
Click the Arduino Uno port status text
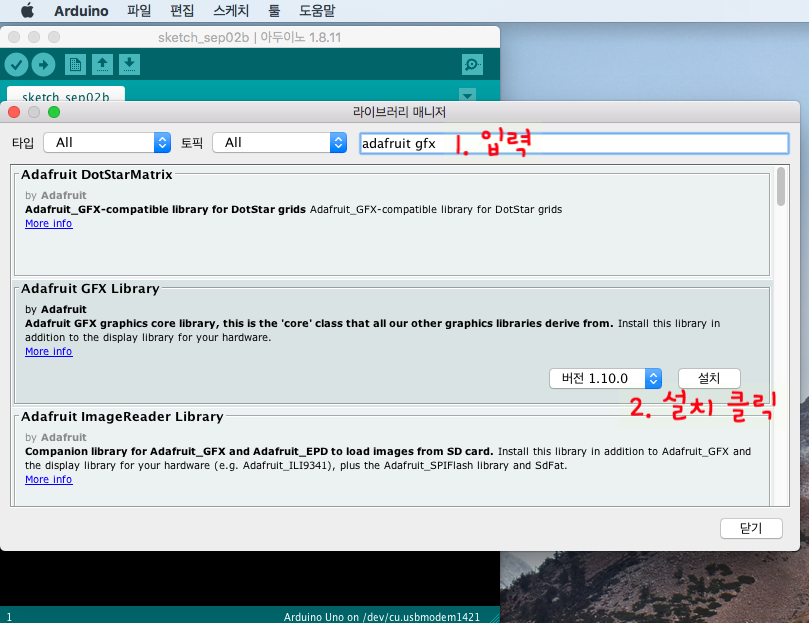pyautogui.click(x=382, y=617)
